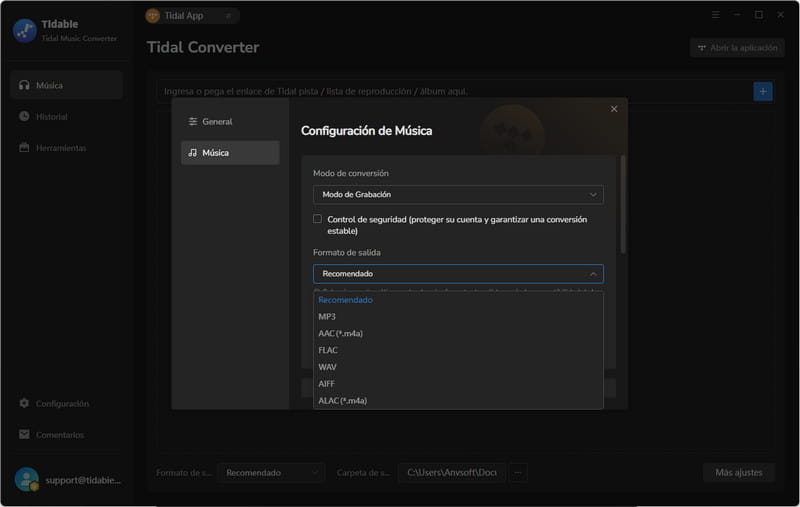This screenshot has height=507, width=800.
Task: Click the clock icon beside Historial
Action: tap(24, 116)
